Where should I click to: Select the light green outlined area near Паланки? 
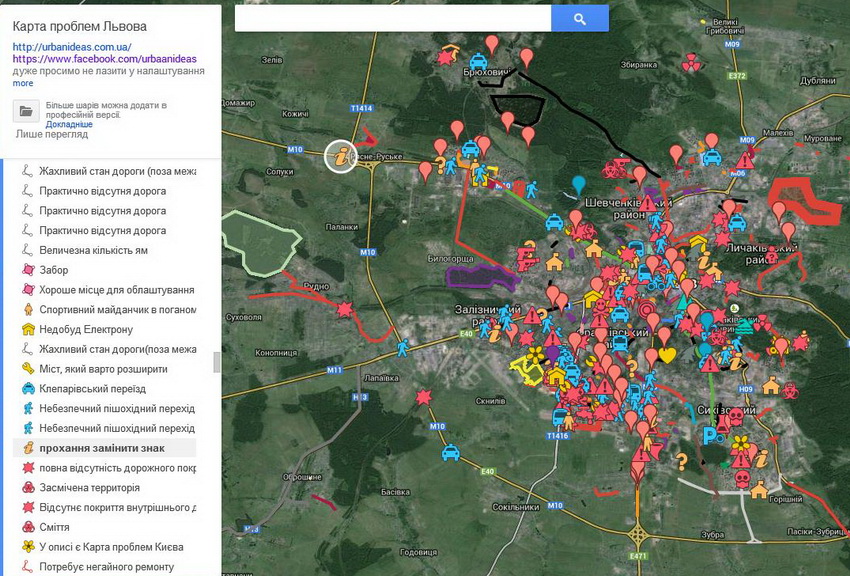tap(261, 242)
